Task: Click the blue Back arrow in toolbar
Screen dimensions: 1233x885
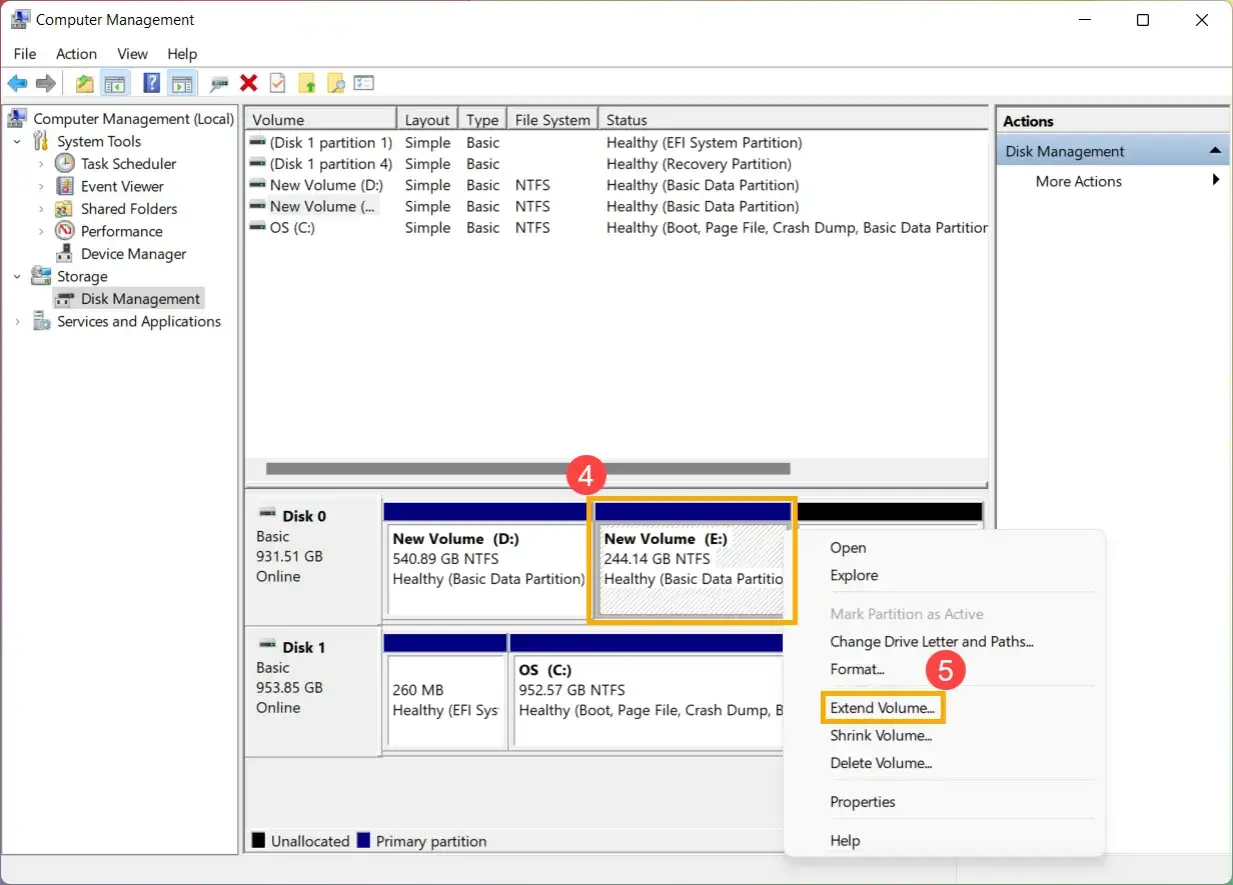Action: tap(17, 83)
